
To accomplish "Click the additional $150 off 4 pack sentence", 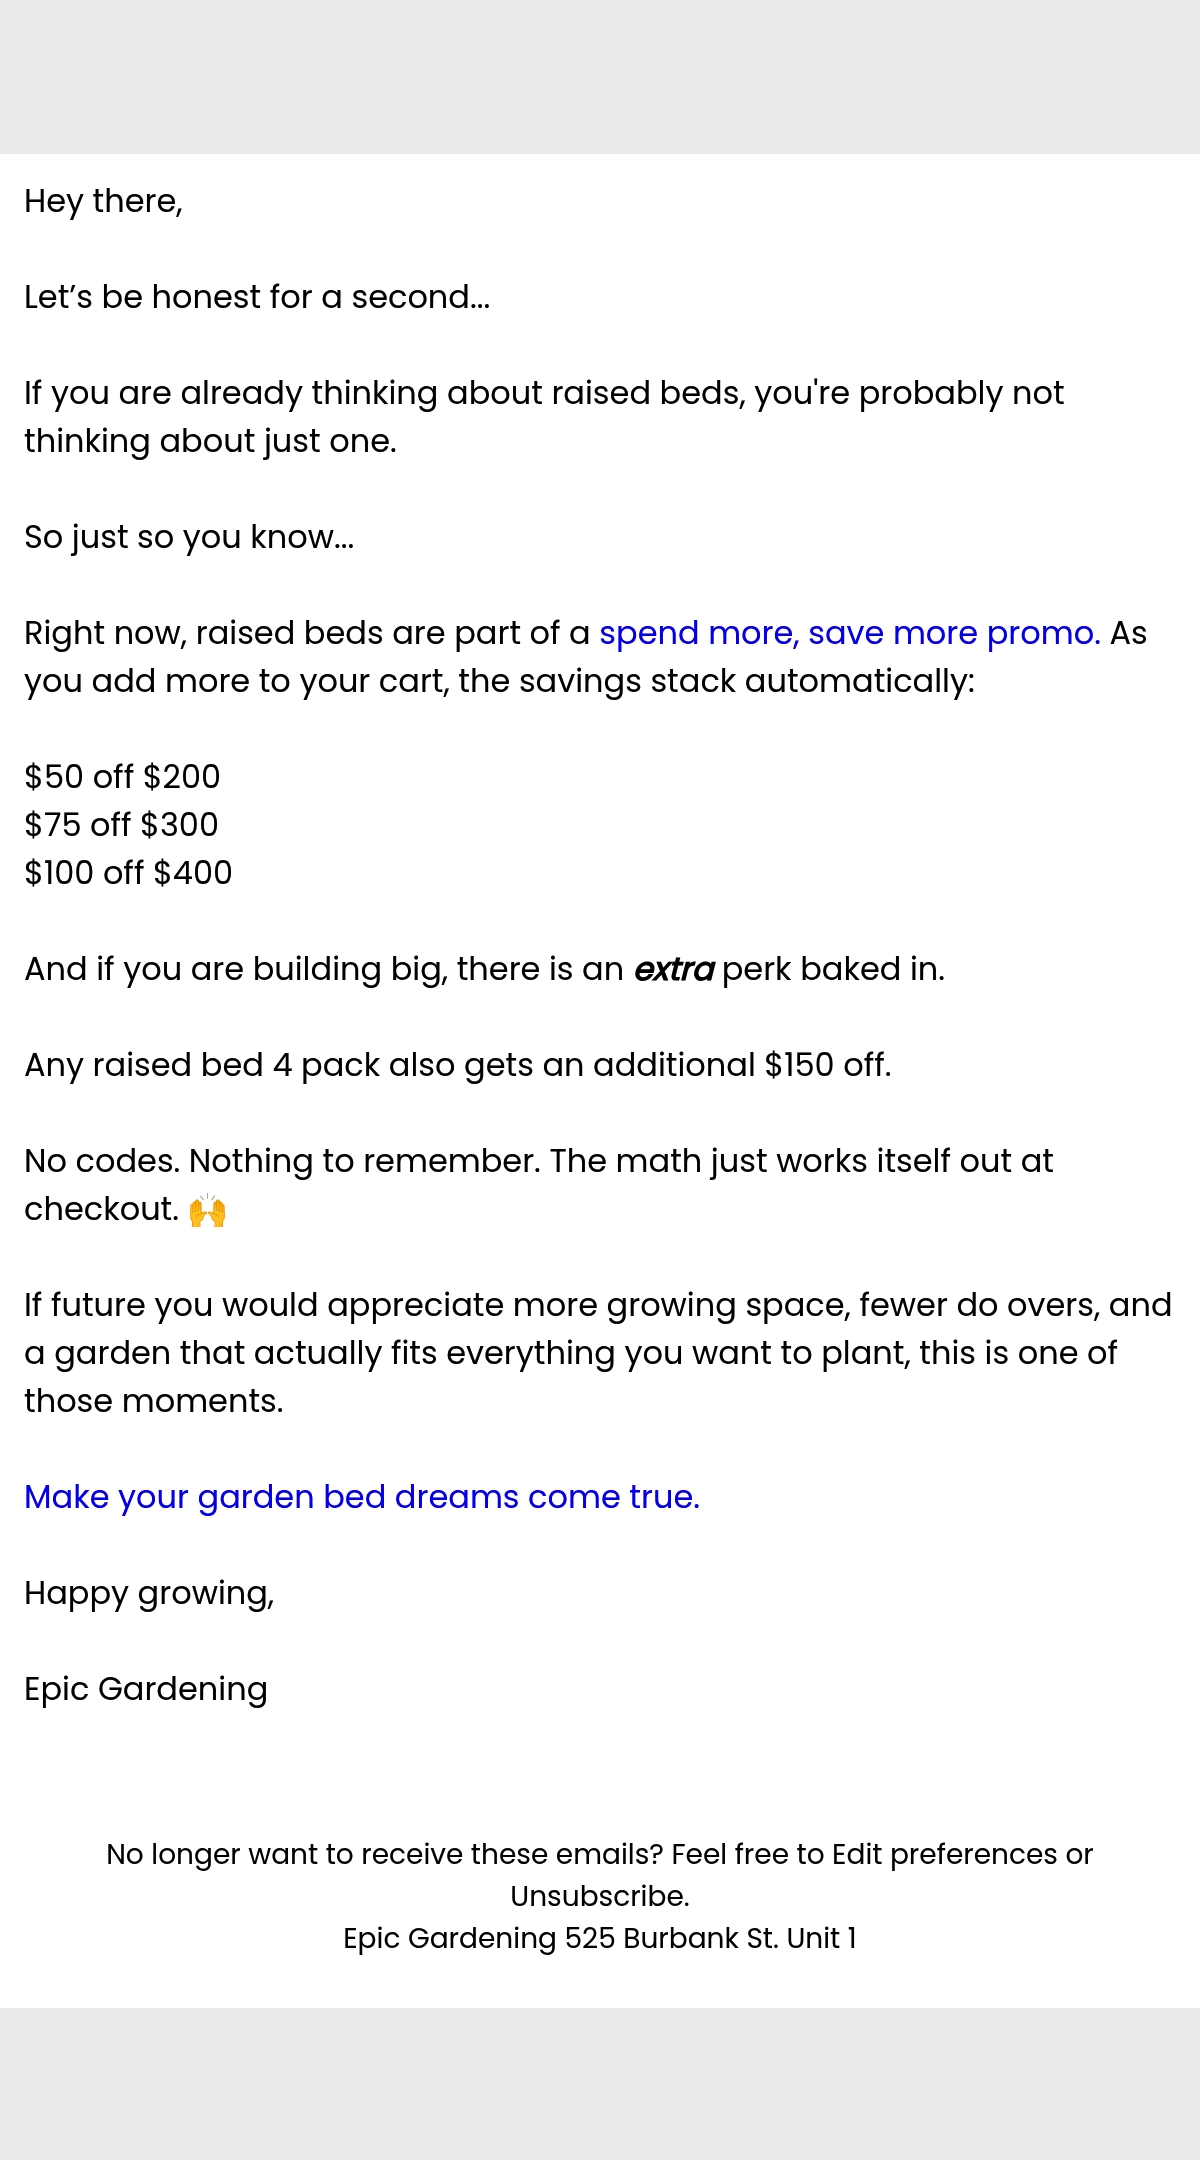I will 457,1065.
